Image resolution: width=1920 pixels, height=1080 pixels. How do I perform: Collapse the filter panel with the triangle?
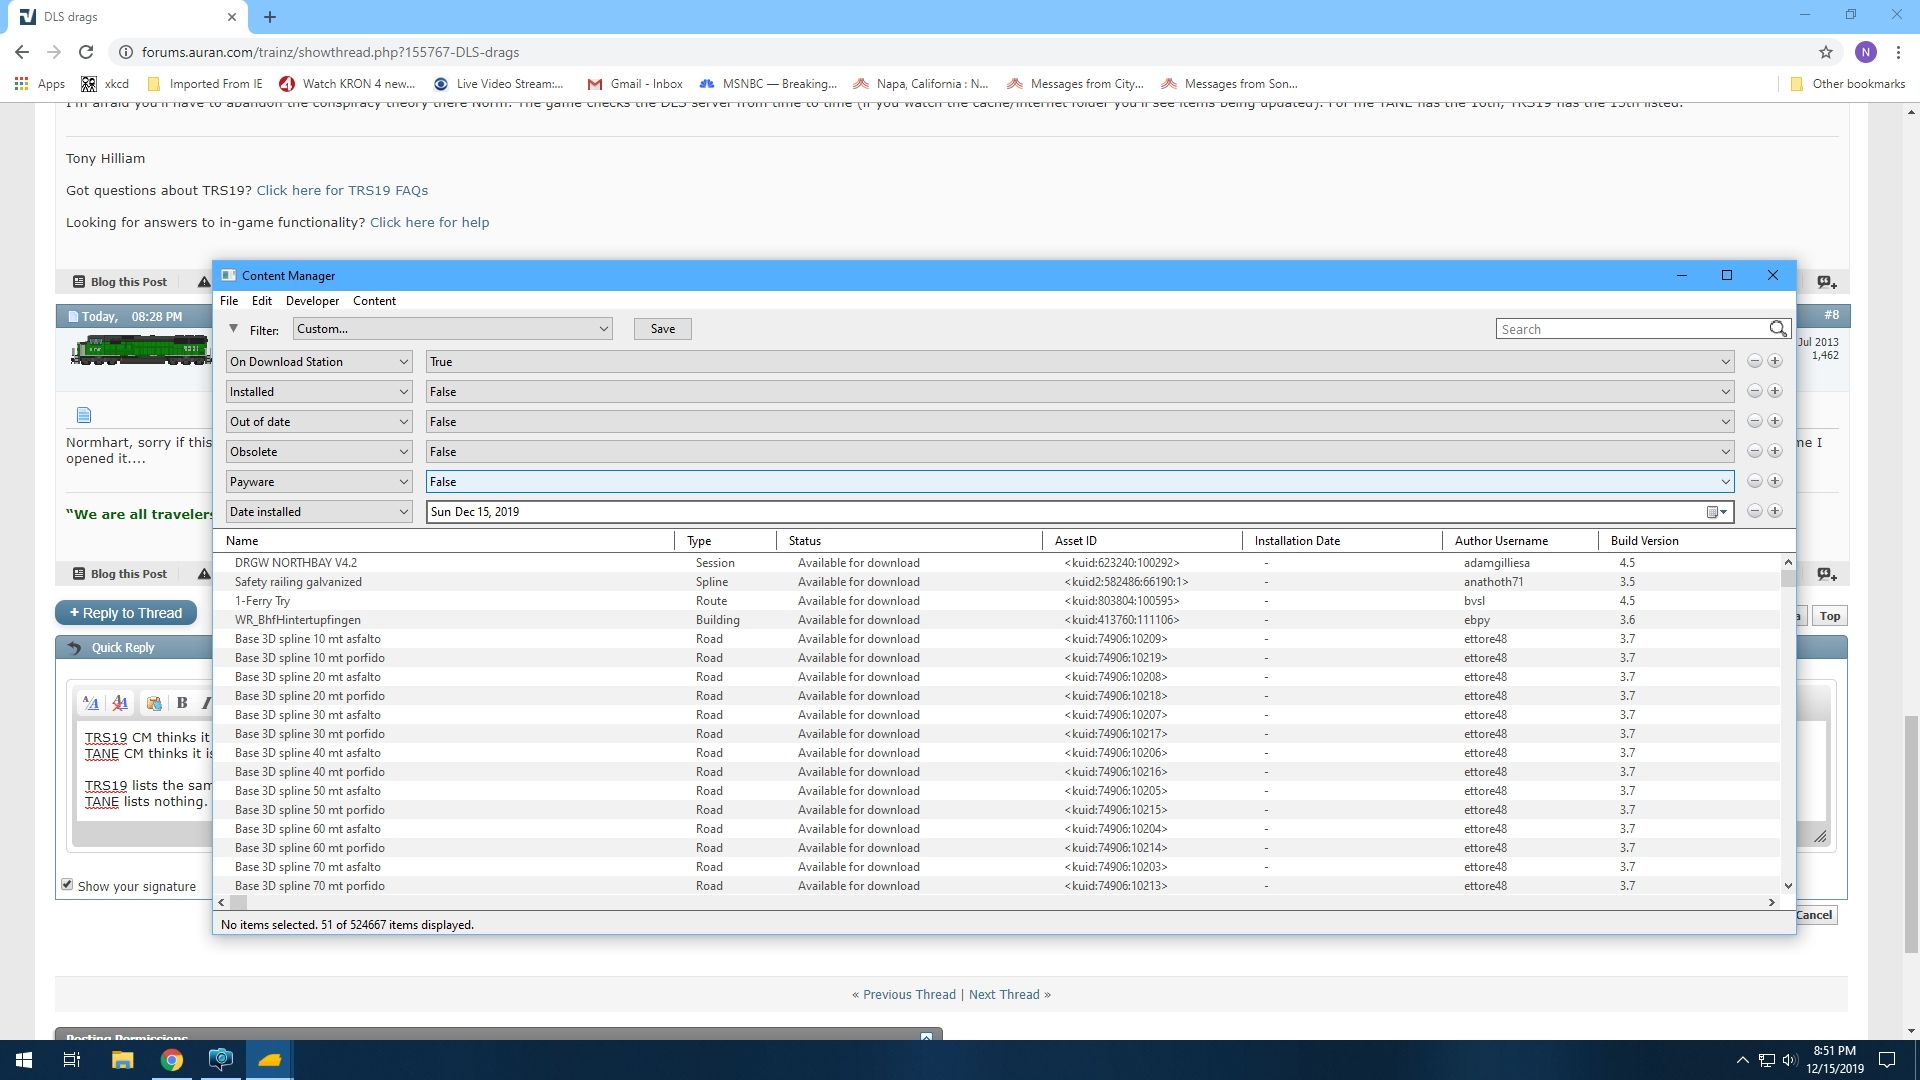[x=233, y=328]
